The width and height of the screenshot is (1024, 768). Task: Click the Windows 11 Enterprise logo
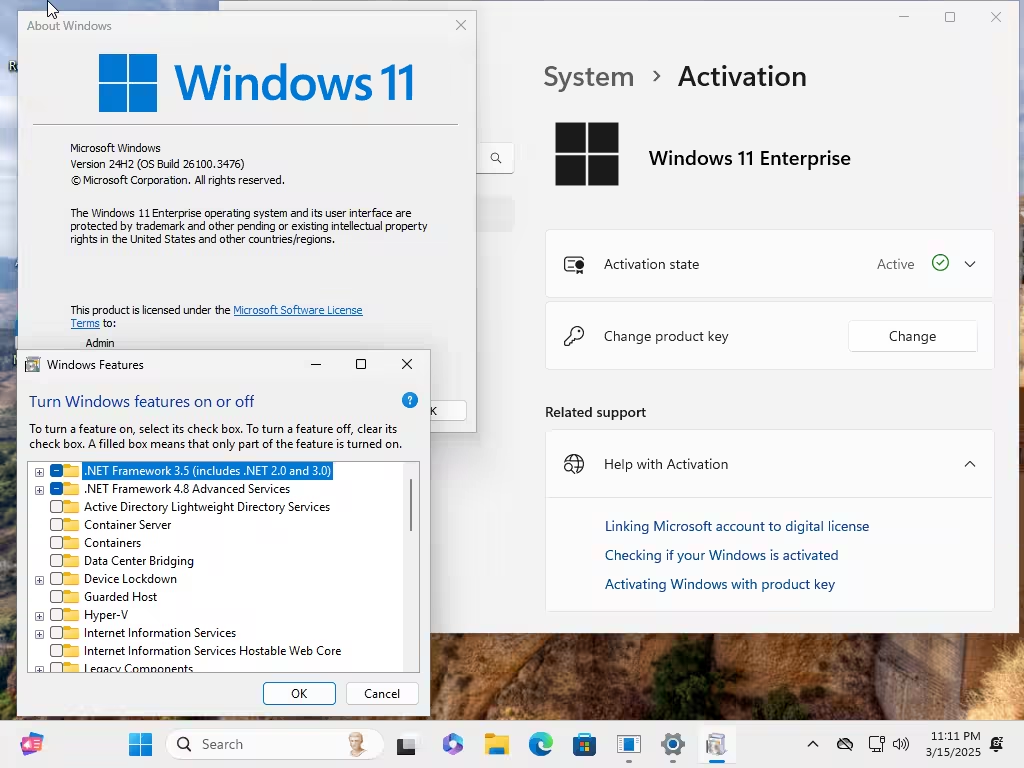tap(586, 154)
